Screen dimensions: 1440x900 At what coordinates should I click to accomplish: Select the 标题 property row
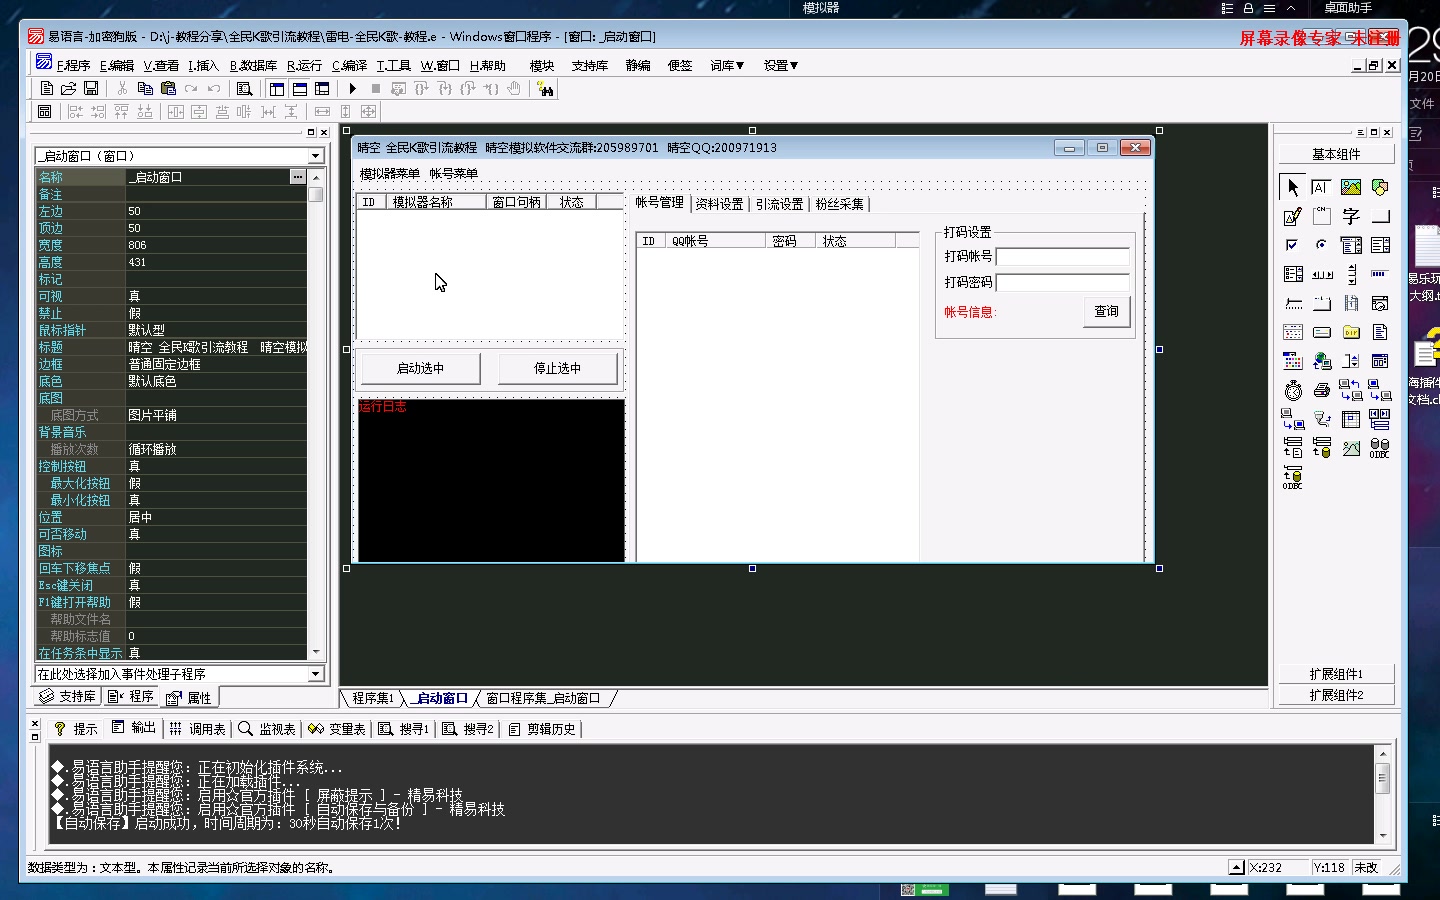click(171, 347)
